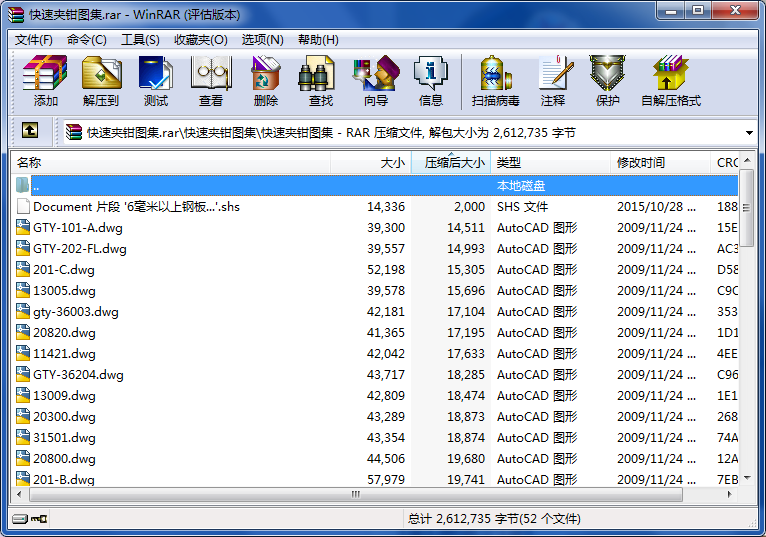Click the icon of GTY-101-A.dwg file
The image size is (766, 537).
22,227
